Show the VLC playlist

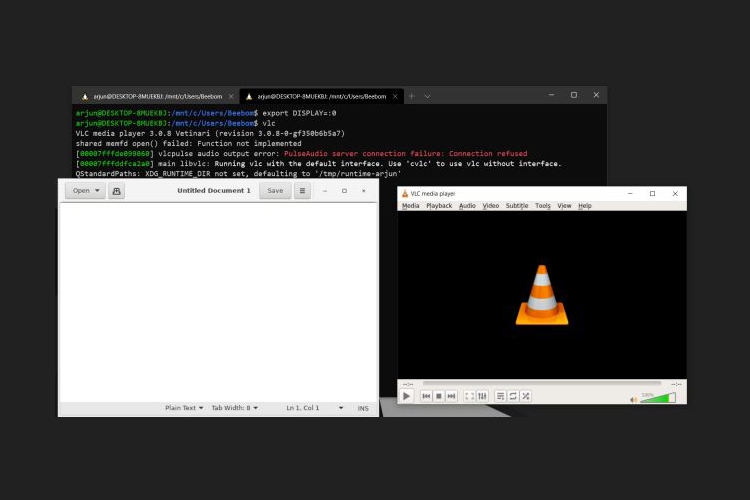pyautogui.click(x=501, y=396)
